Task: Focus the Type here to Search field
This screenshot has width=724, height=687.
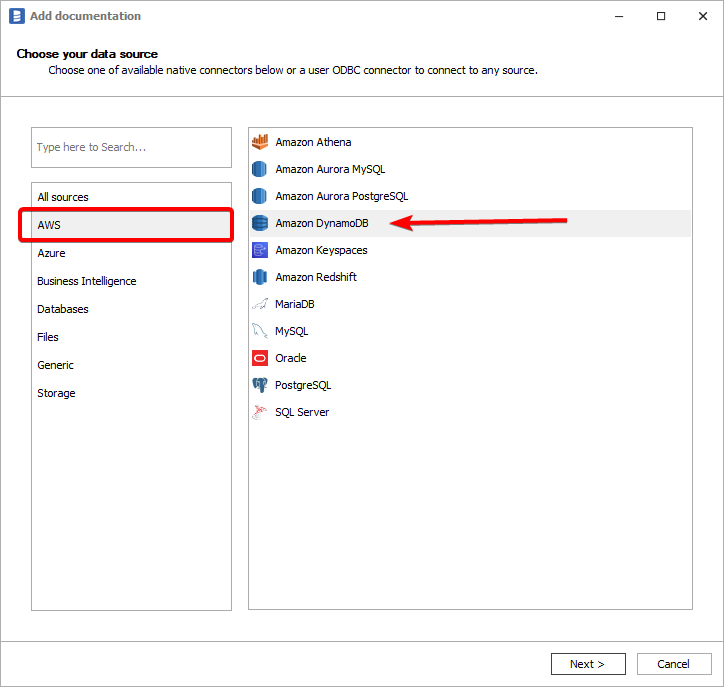Action: pos(131,147)
